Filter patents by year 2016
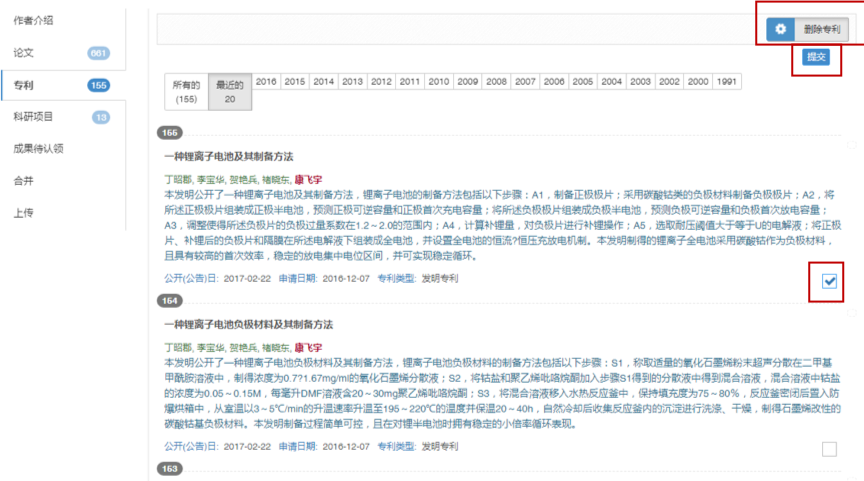 (x=266, y=82)
